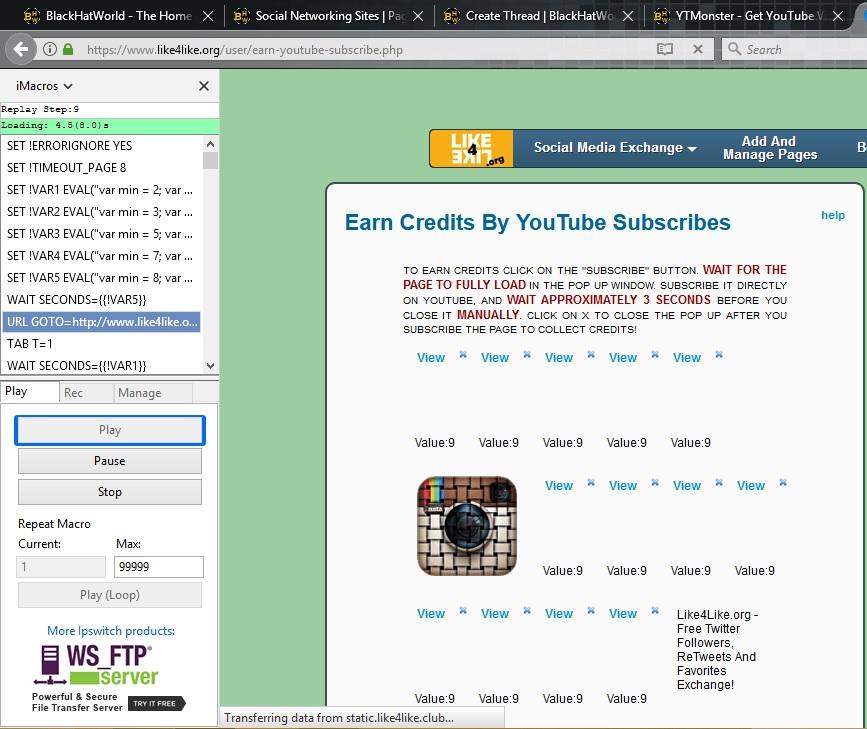Switch to BlackHatWorld - The Home tab
Viewport: 867px width, 729px height.
coord(119,16)
